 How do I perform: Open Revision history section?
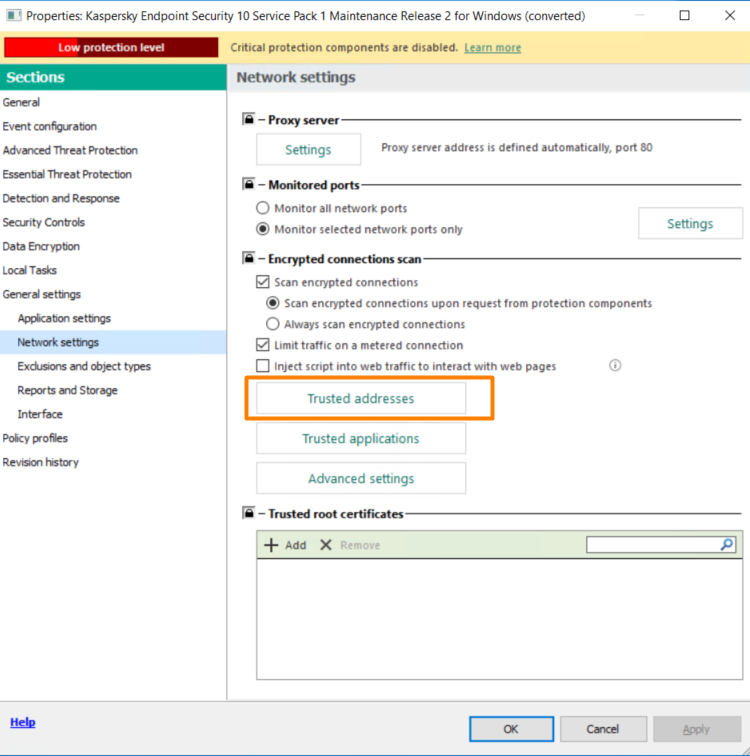tap(40, 462)
